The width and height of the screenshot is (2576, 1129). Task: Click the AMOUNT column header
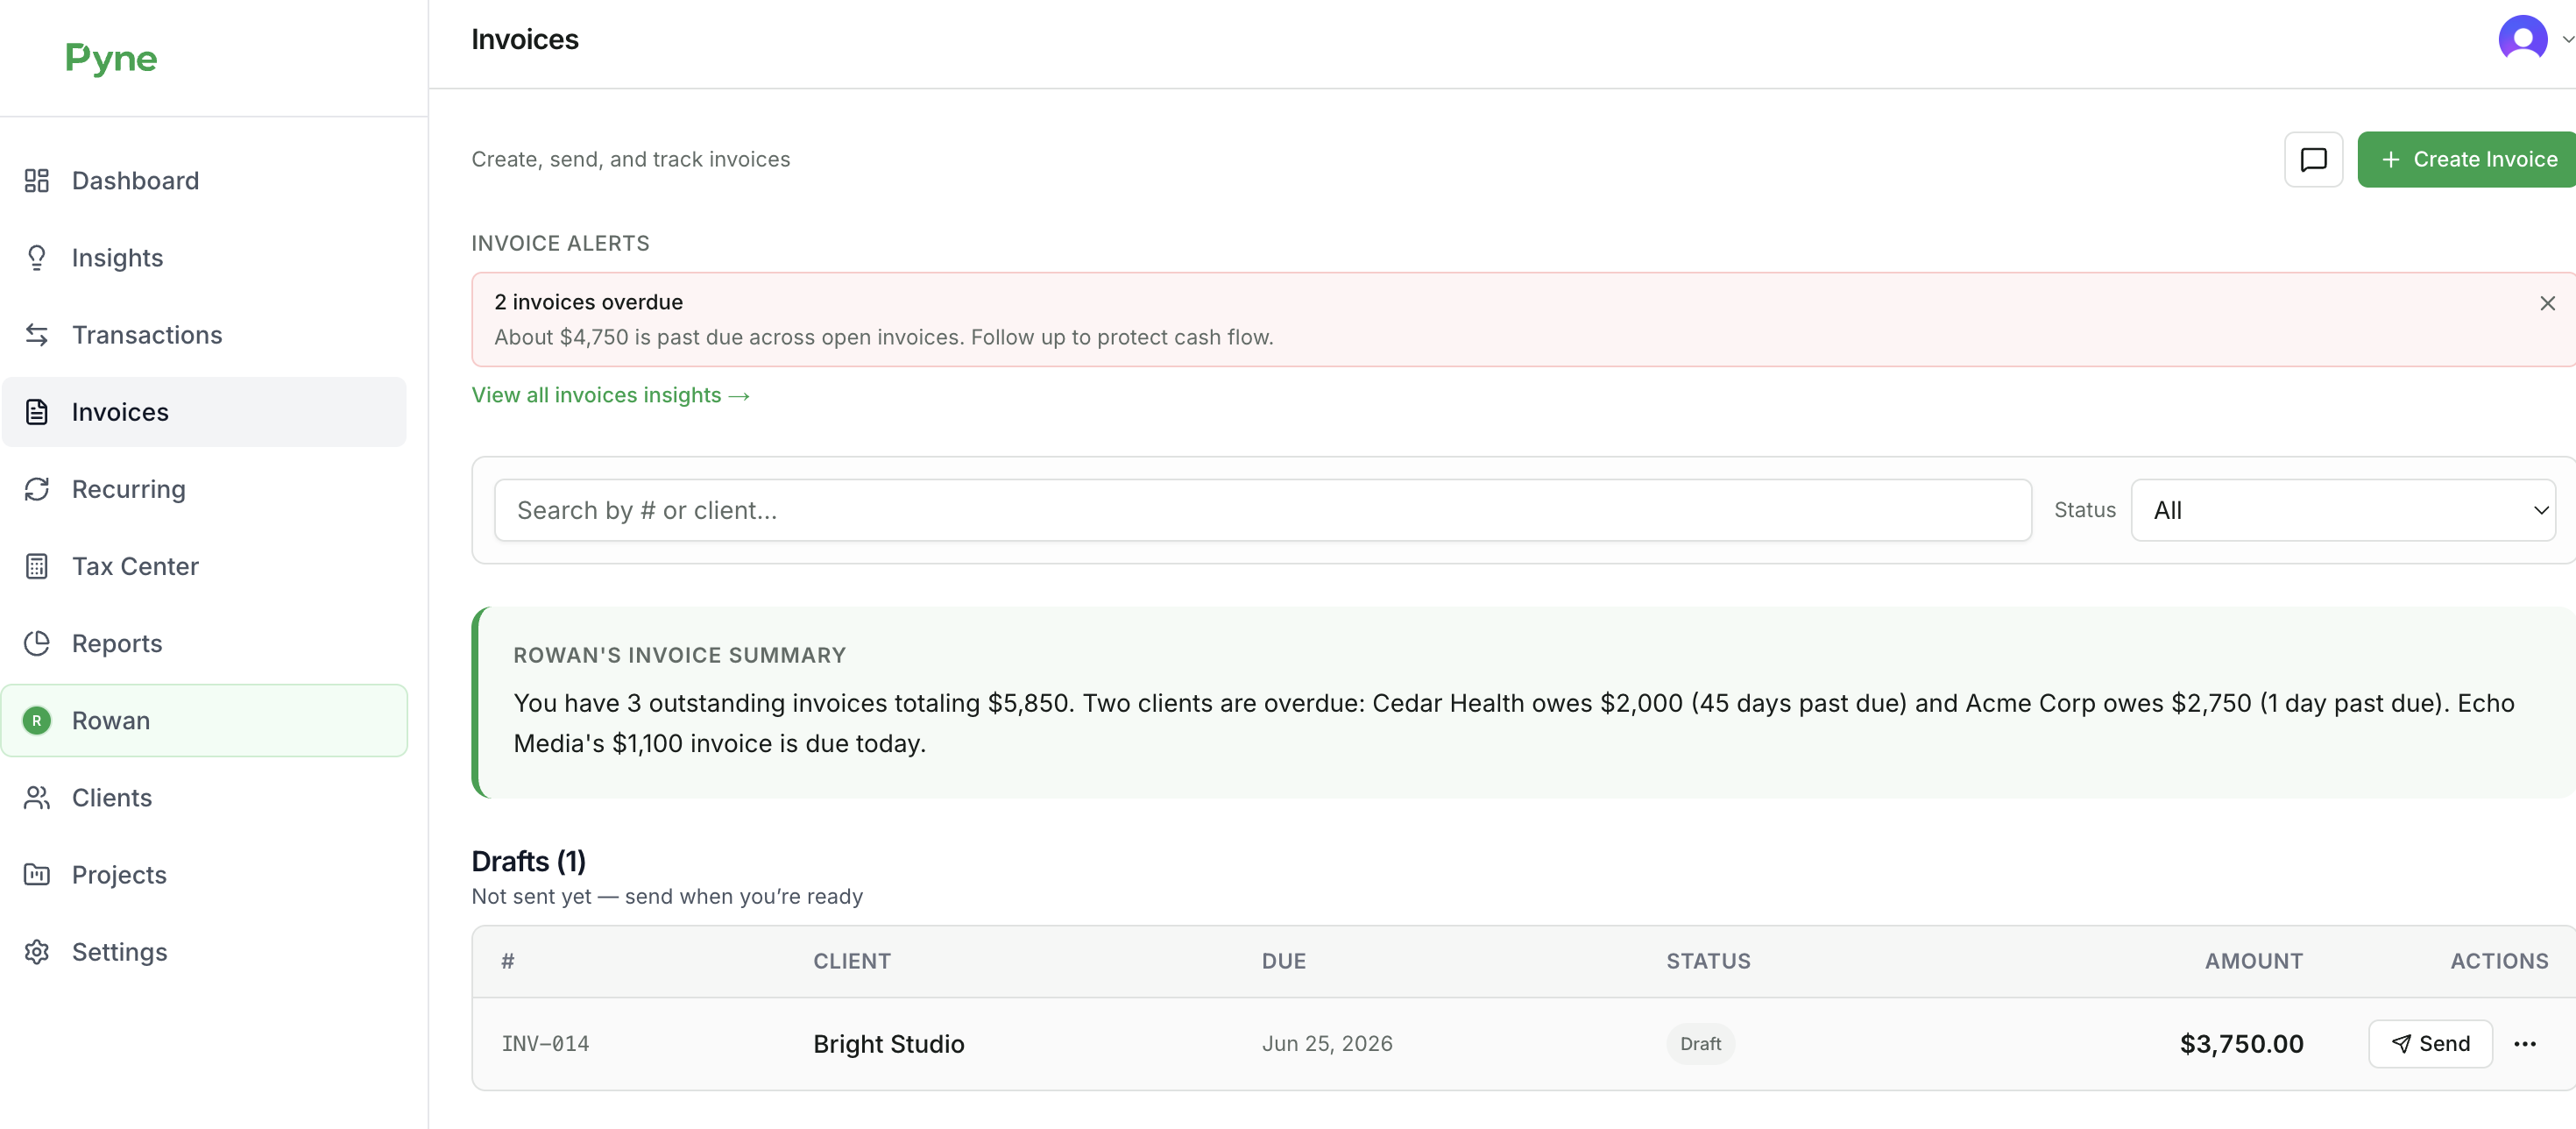2254,961
